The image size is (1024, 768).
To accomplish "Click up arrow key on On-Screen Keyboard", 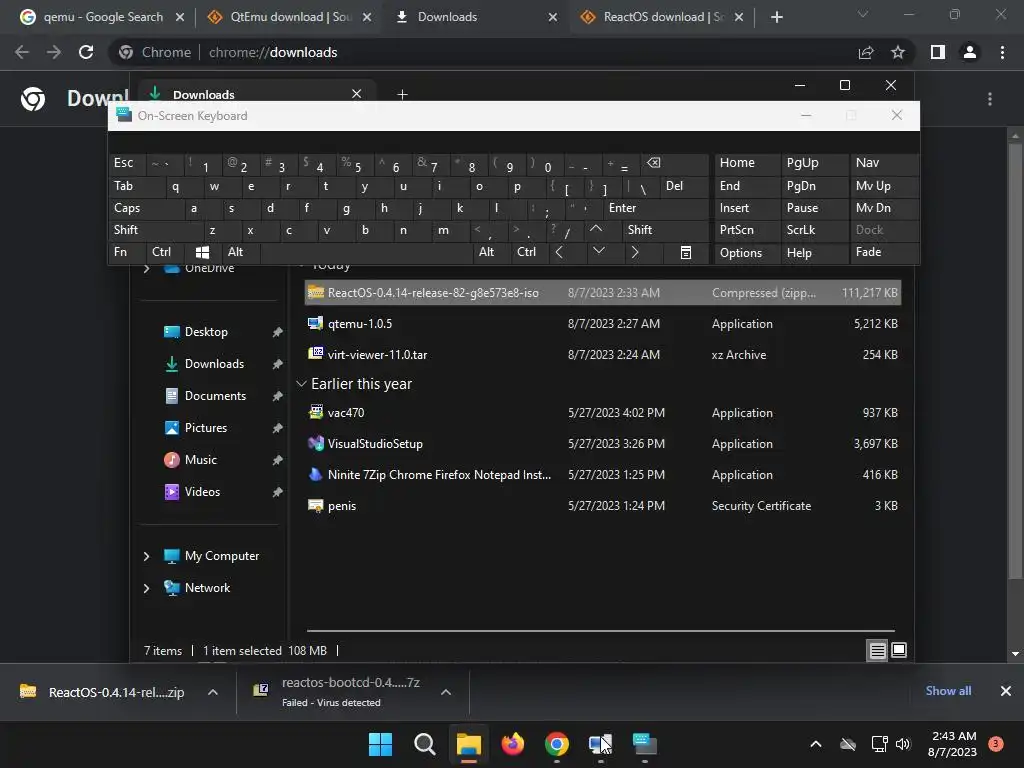I will click(x=596, y=230).
